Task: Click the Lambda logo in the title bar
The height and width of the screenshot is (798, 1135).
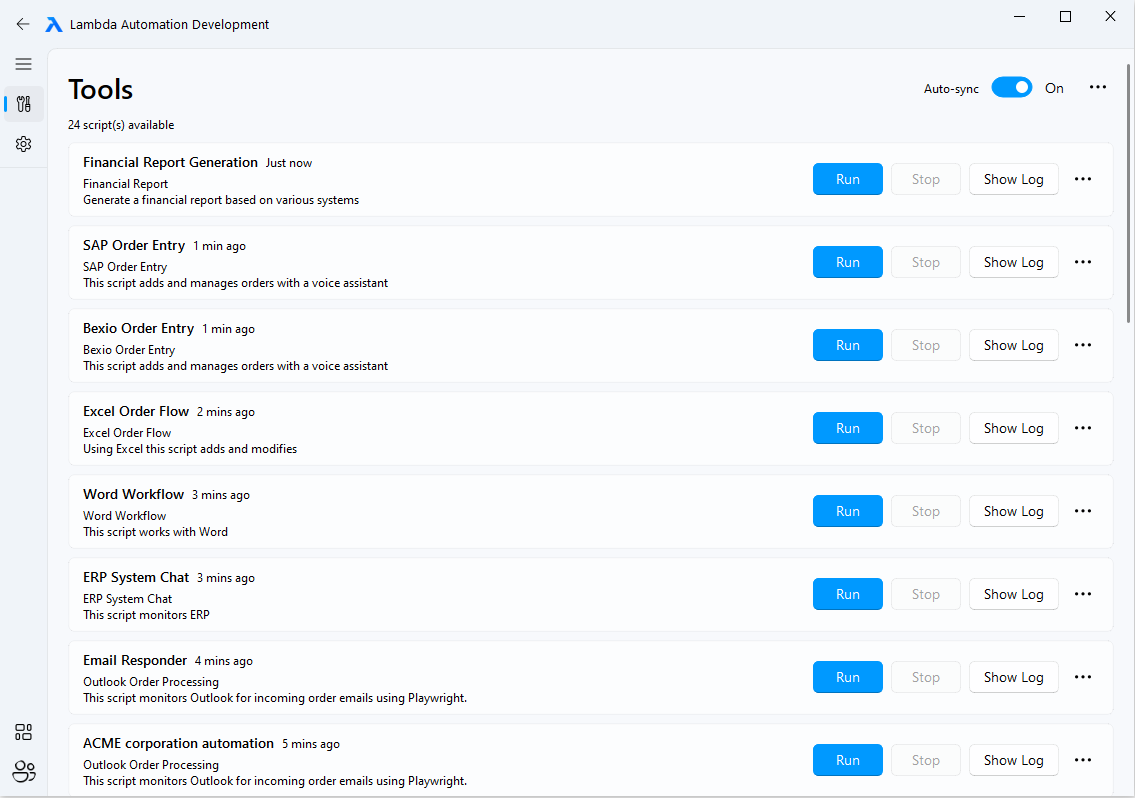Action: [53, 24]
